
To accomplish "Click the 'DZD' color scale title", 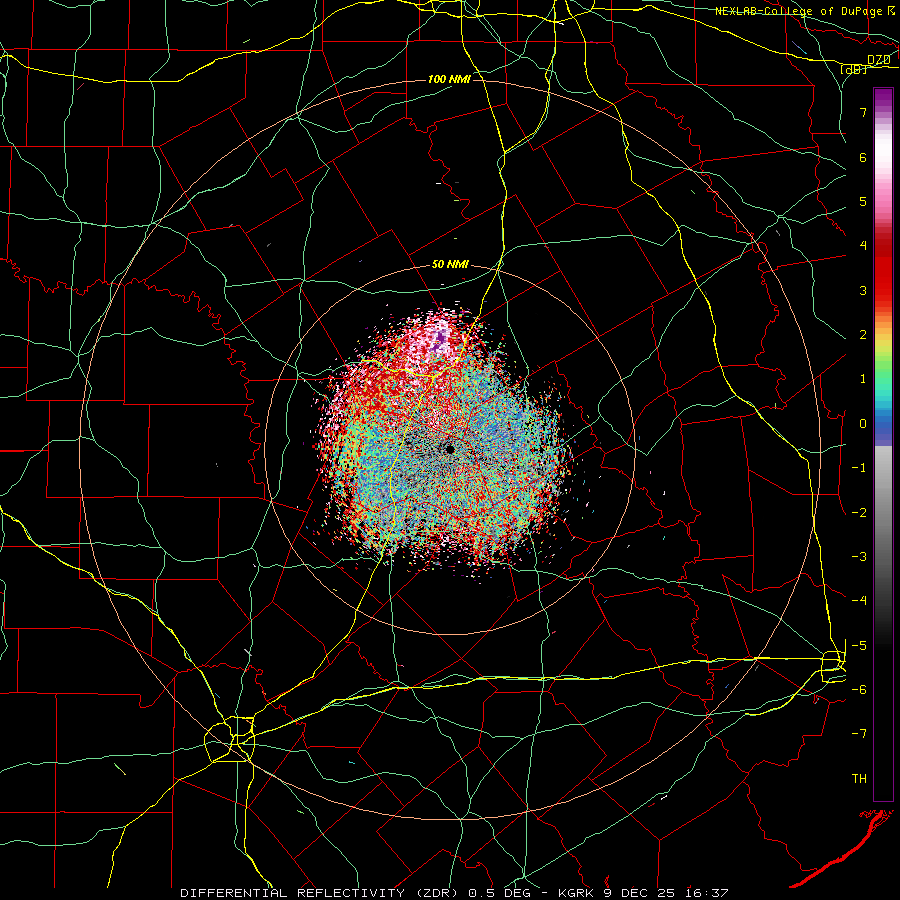I will tap(878, 59).
